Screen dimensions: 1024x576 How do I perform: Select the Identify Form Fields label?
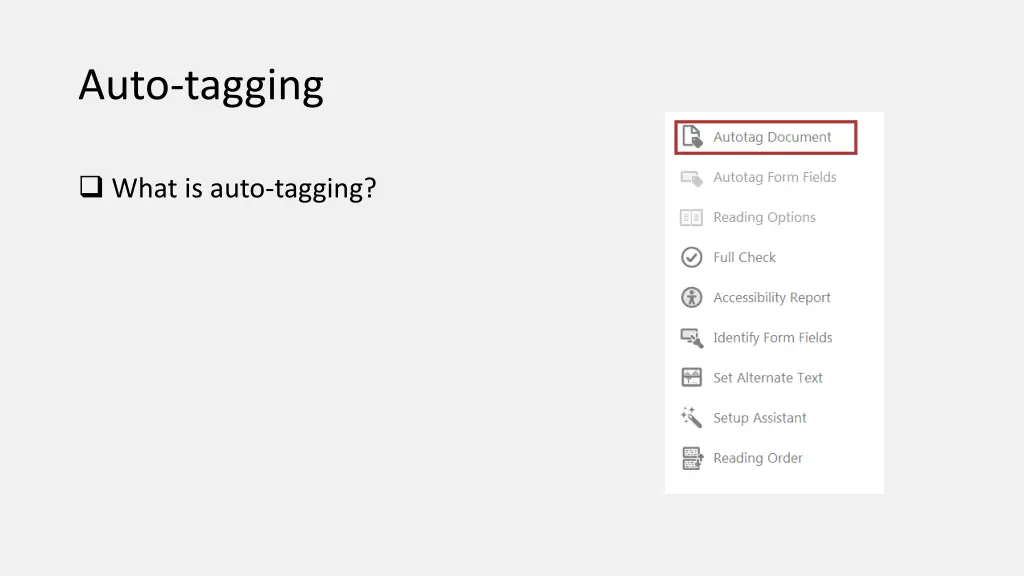pyautogui.click(x=772, y=337)
